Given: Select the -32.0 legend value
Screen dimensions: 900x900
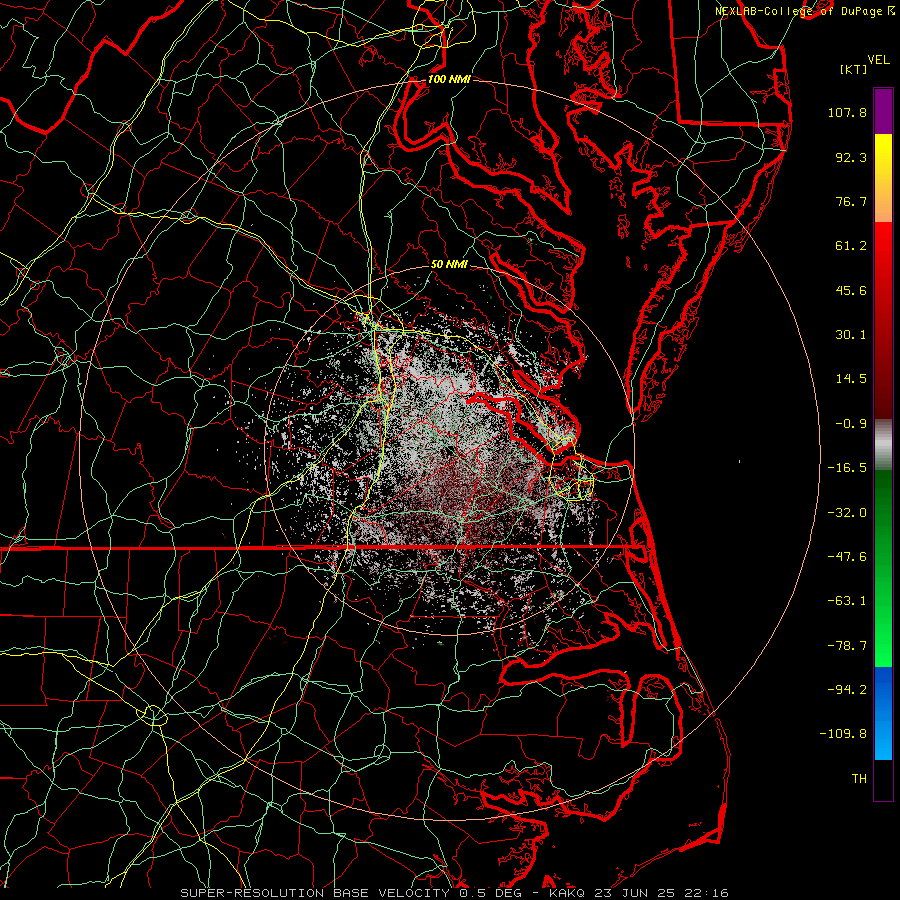Looking at the screenshot, I should pos(847,513).
